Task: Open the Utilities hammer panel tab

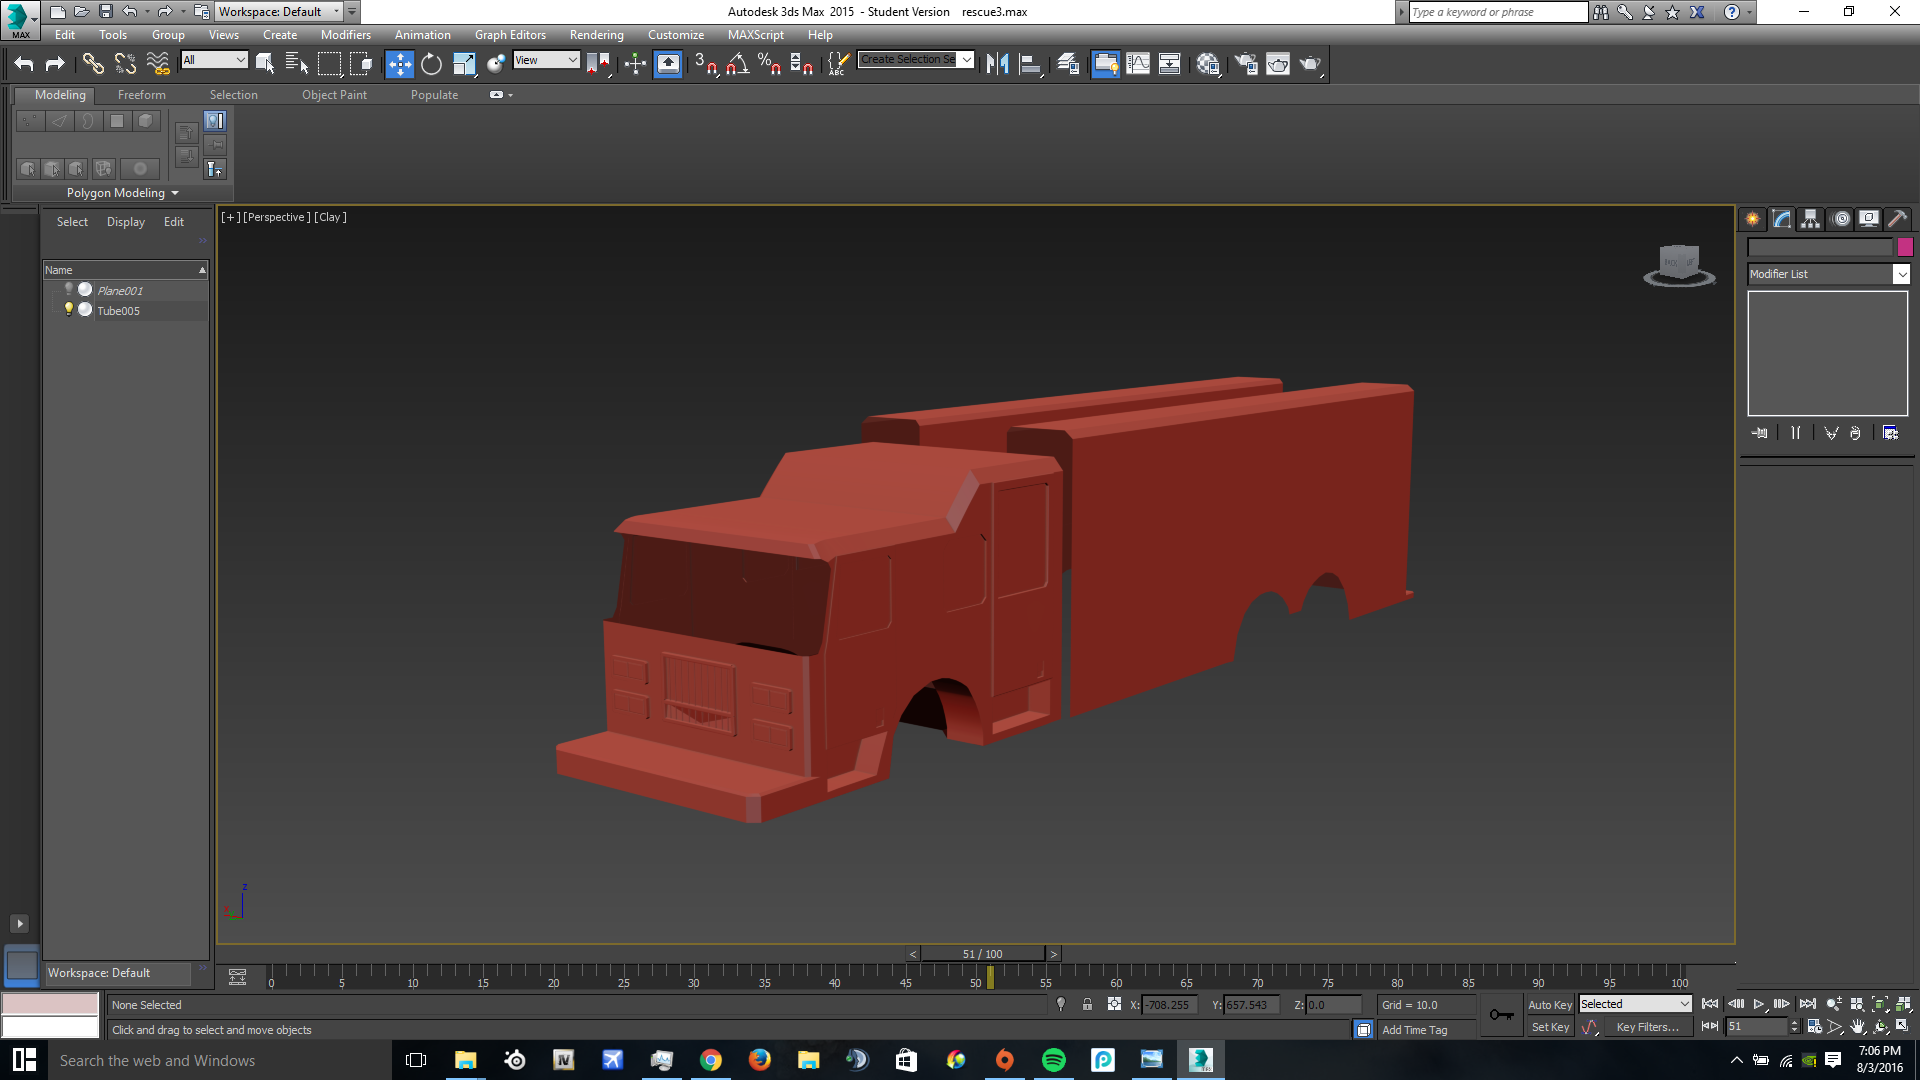Action: [x=1897, y=219]
